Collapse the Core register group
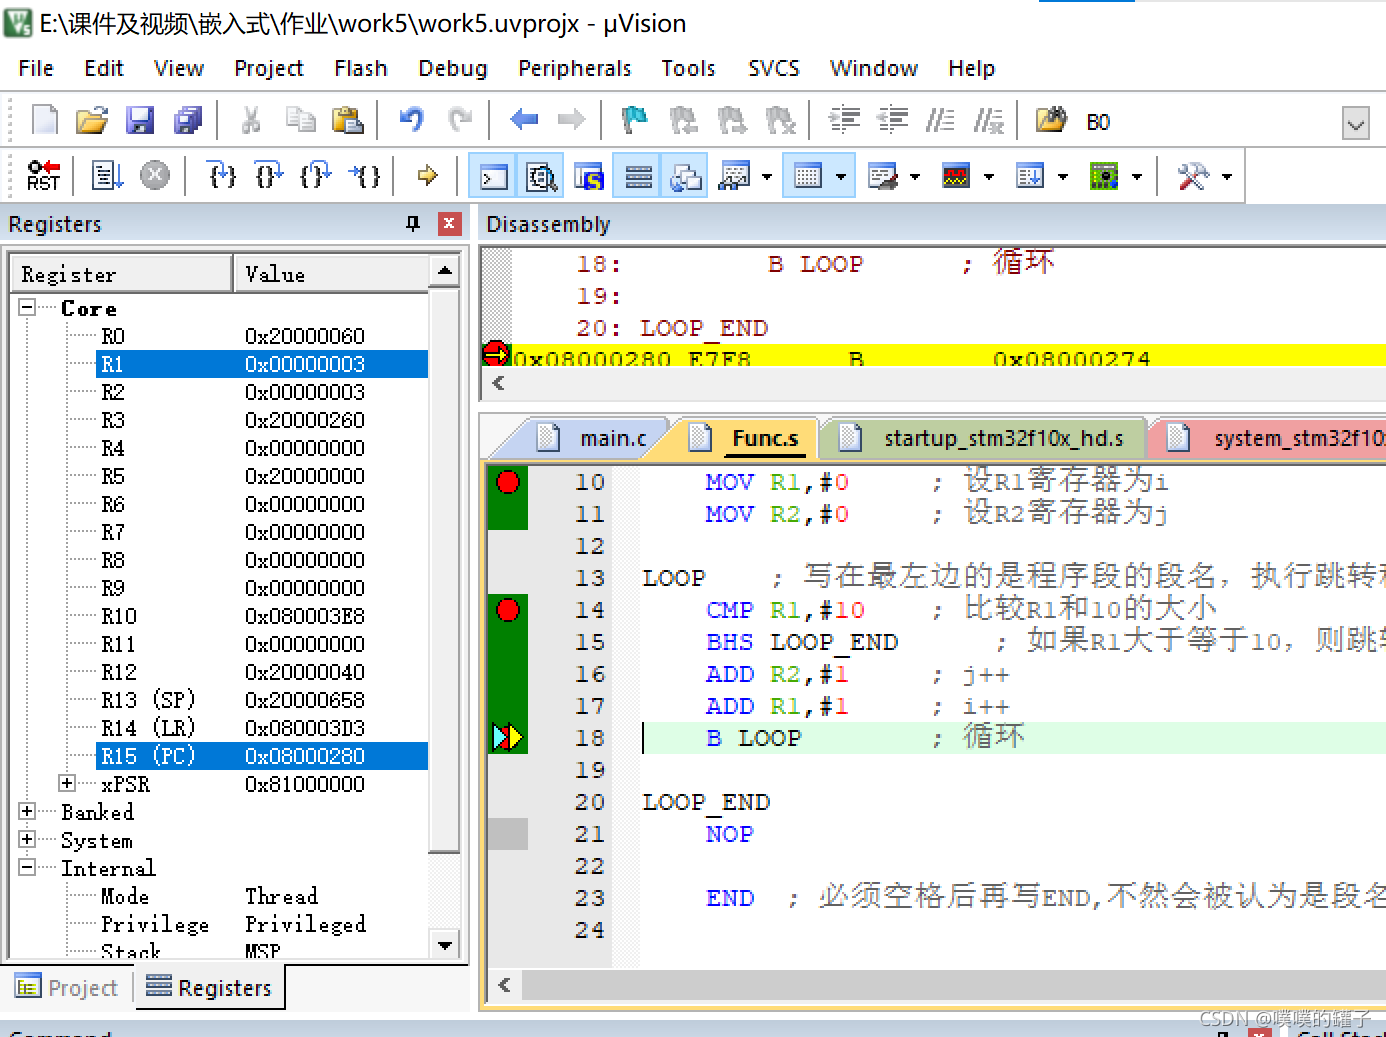The height and width of the screenshot is (1037, 1386). coord(28,308)
